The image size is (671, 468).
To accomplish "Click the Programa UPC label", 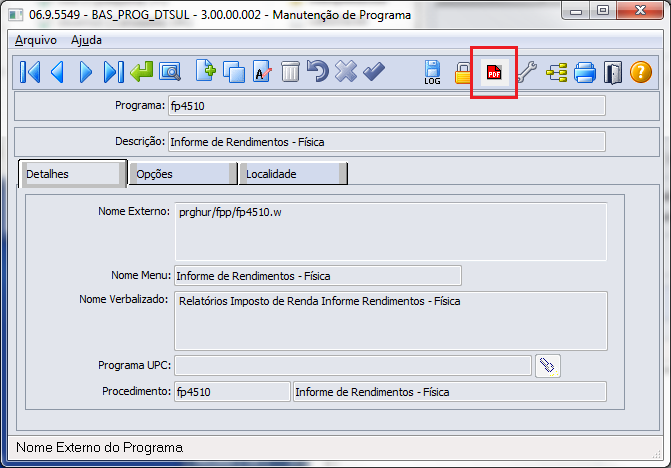I will 134,365.
